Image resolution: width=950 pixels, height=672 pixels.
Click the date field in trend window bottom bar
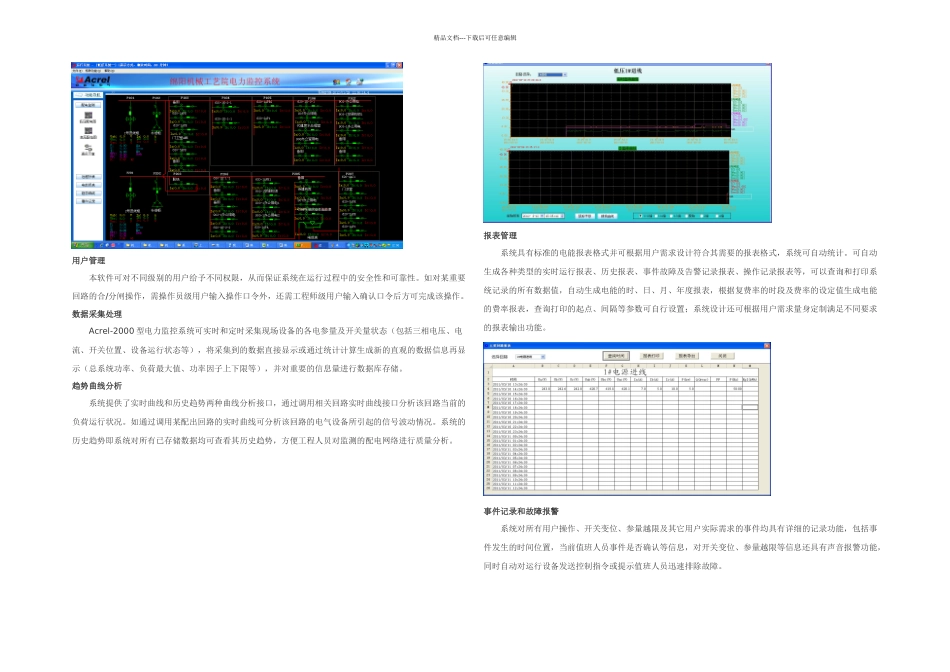coord(543,216)
